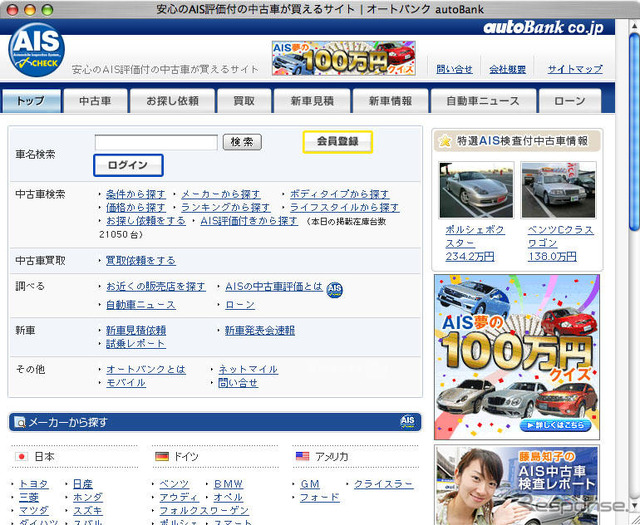The height and width of the screenshot is (525, 640).
Task: Click ランキングから探す link
Action: coord(226,208)
